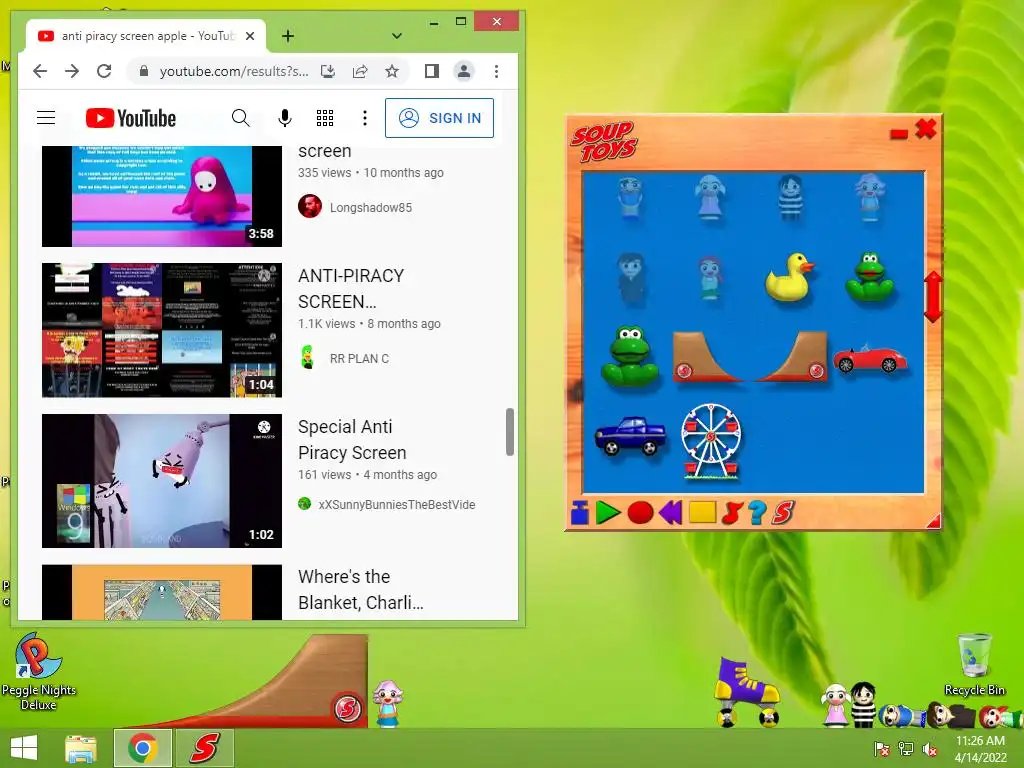Select the faded striped-shirt doll in toy box
Screen dimensions: 1024x768
point(790,197)
